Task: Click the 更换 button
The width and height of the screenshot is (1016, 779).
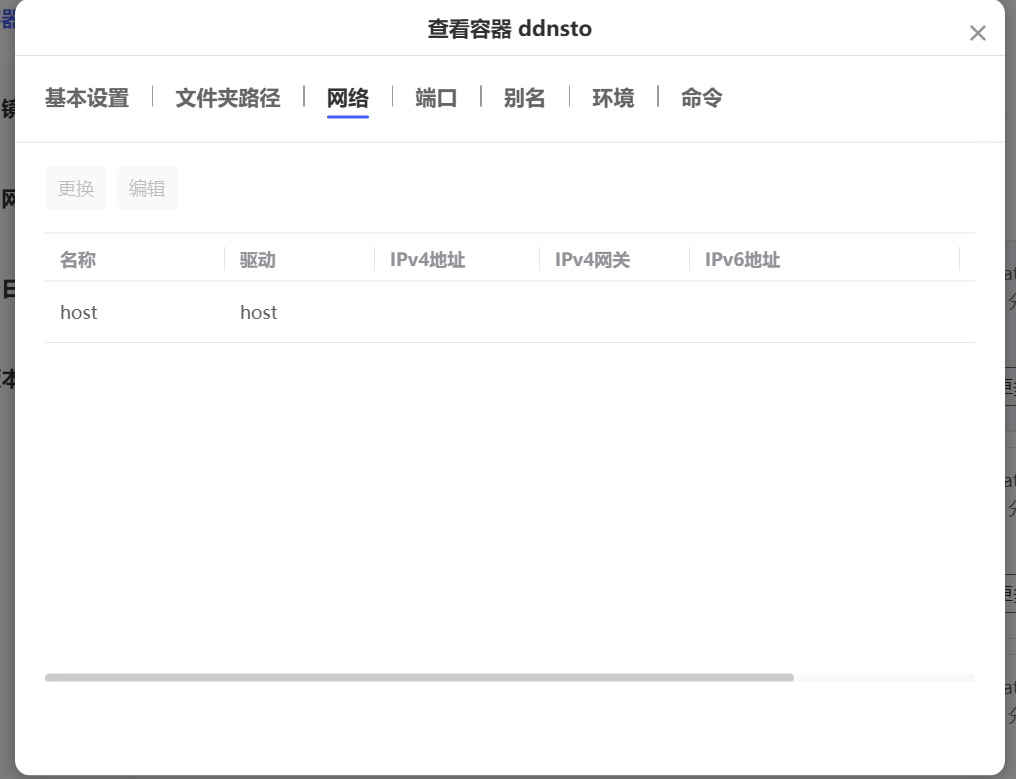Action: point(76,188)
